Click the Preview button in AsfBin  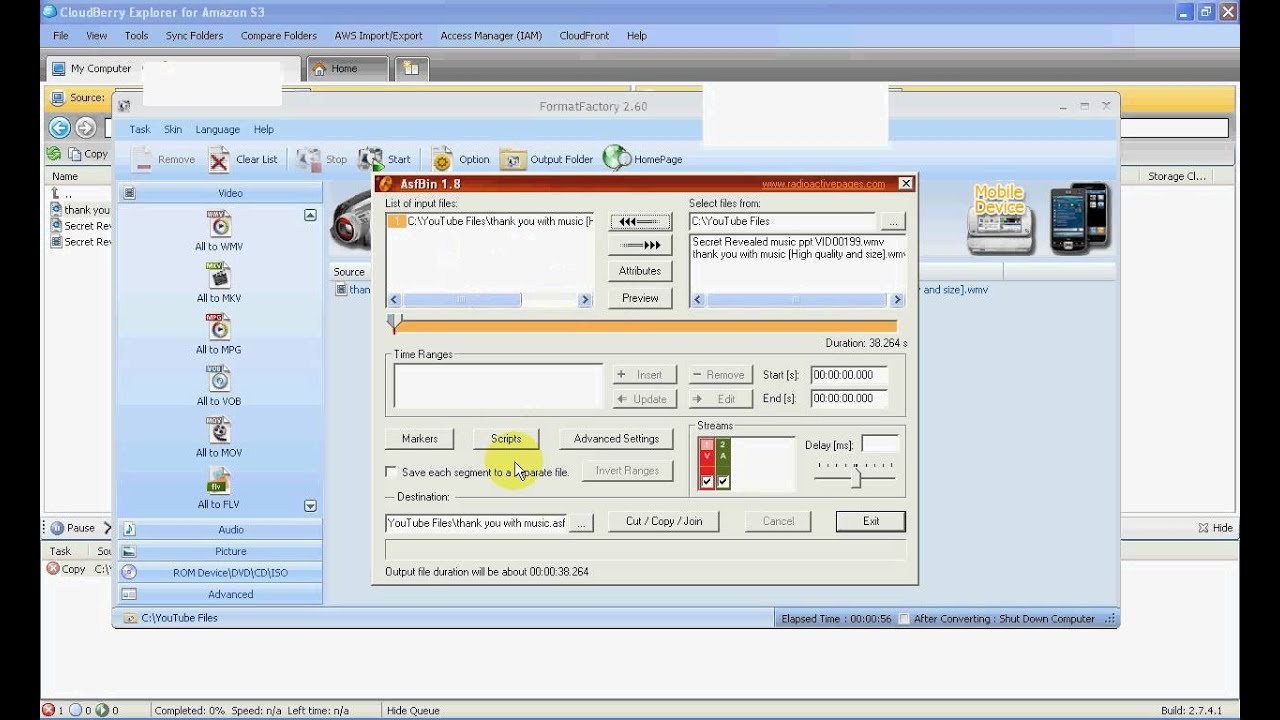click(x=640, y=298)
